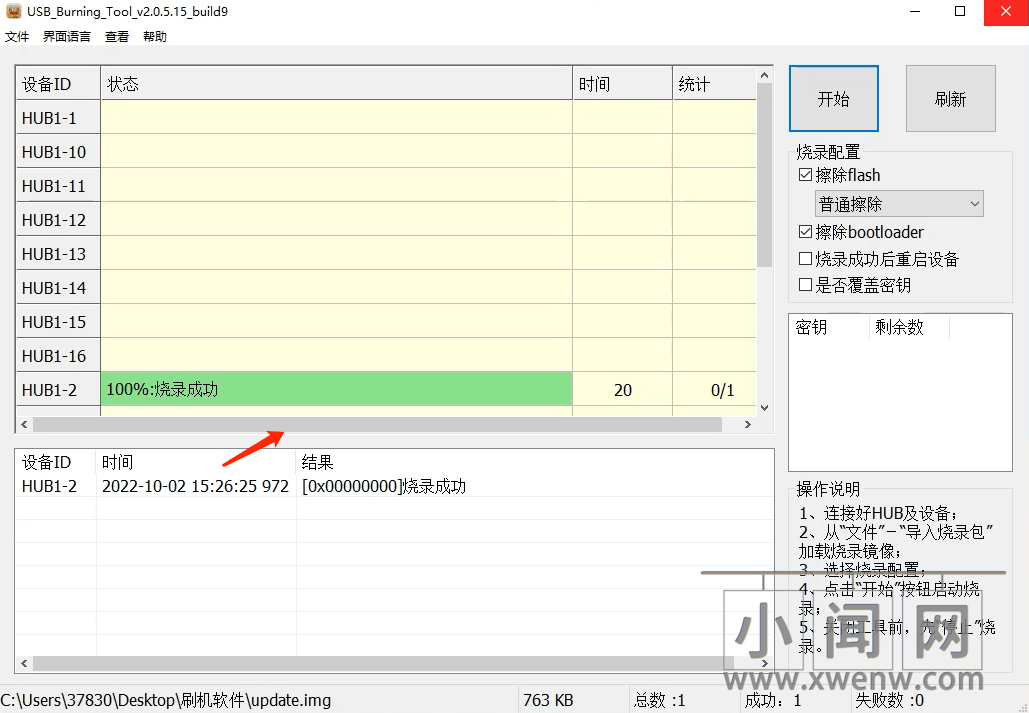Click the 开始 (Start) button
1029x713 pixels.
833,99
